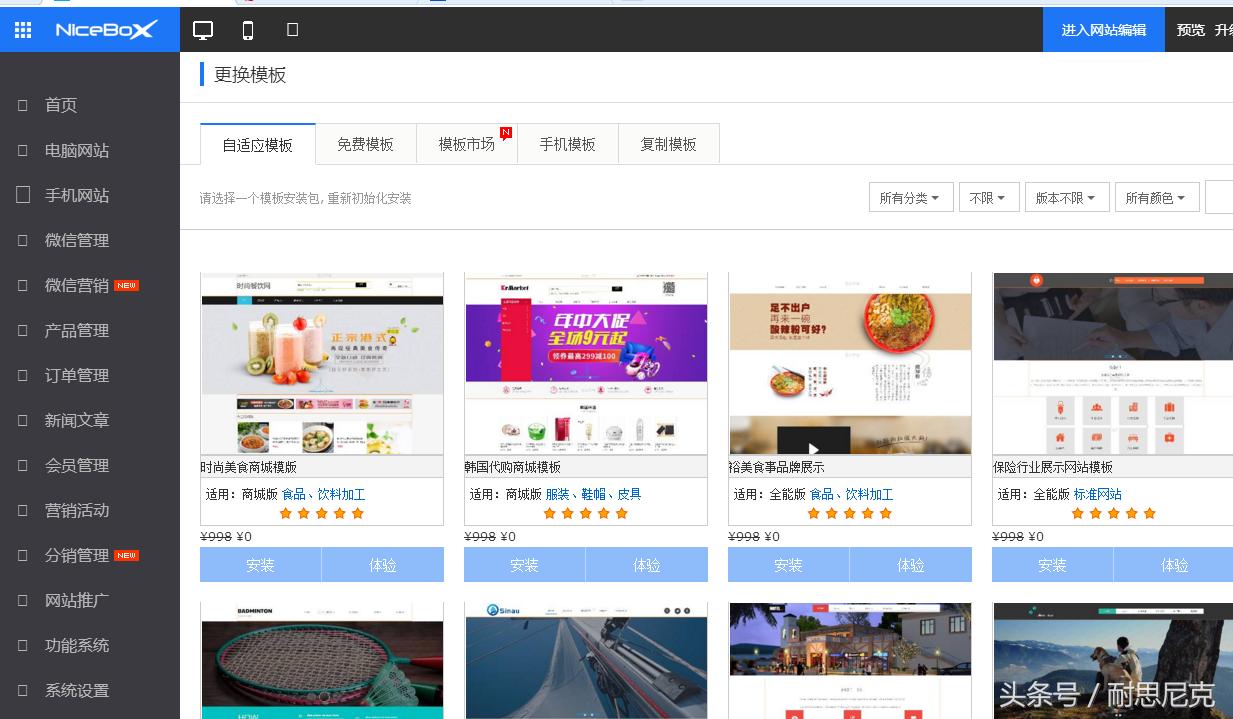
Task: Select the mobile phone preview icon
Action: click(x=247, y=29)
